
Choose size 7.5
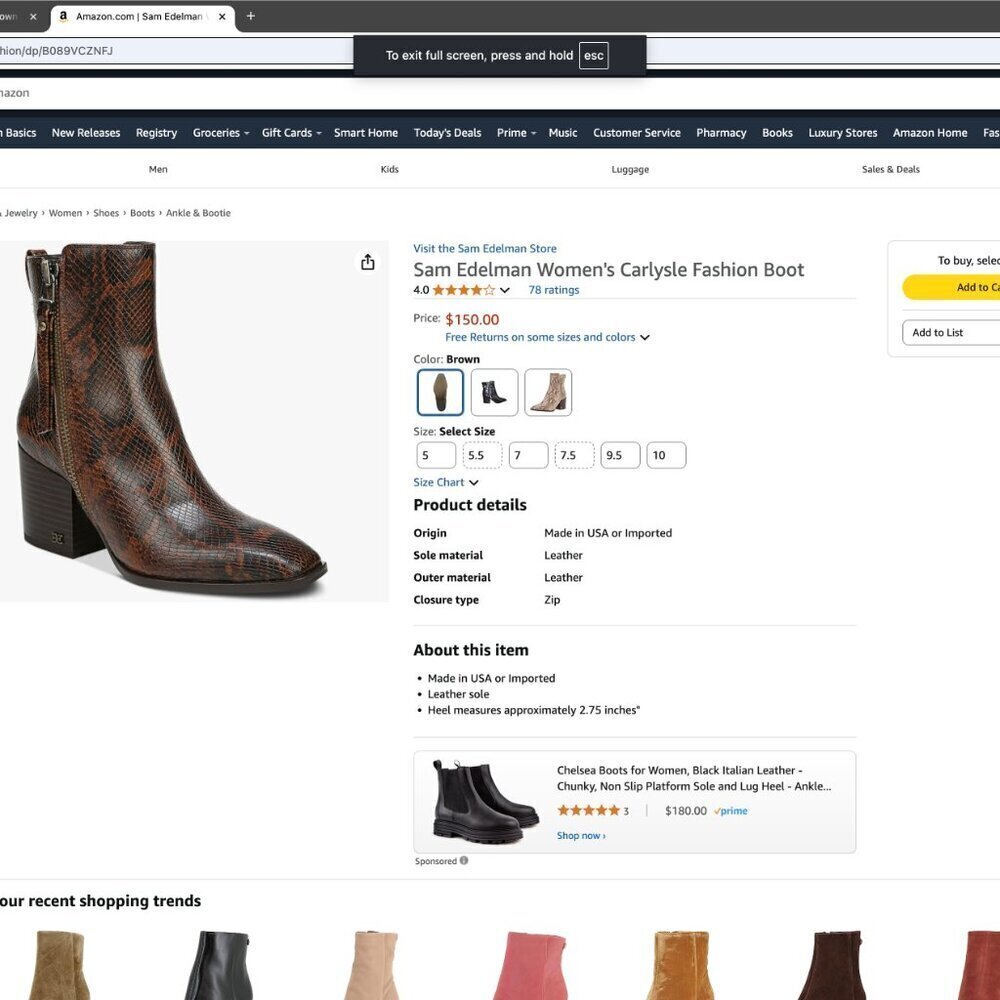pyautogui.click(x=574, y=455)
